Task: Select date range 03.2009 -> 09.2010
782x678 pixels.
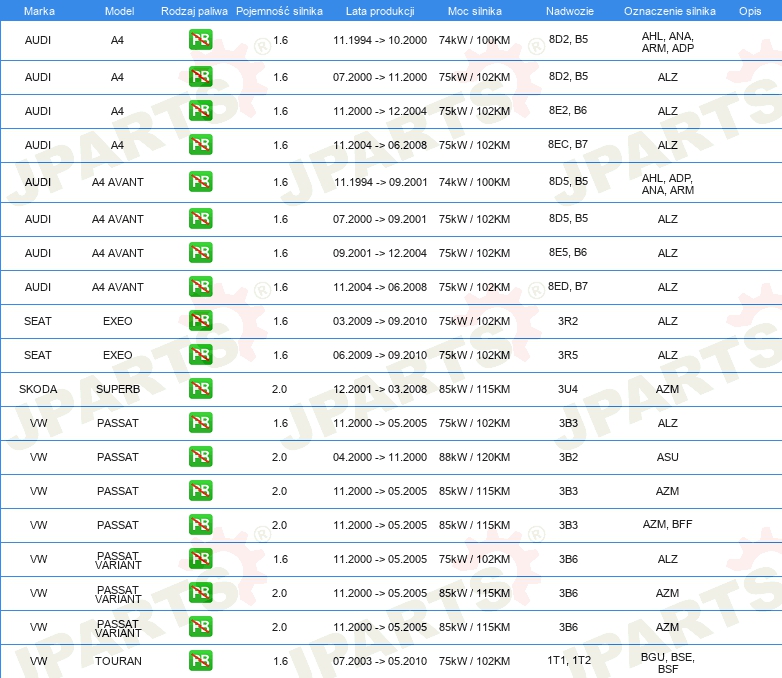Action: [380, 321]
